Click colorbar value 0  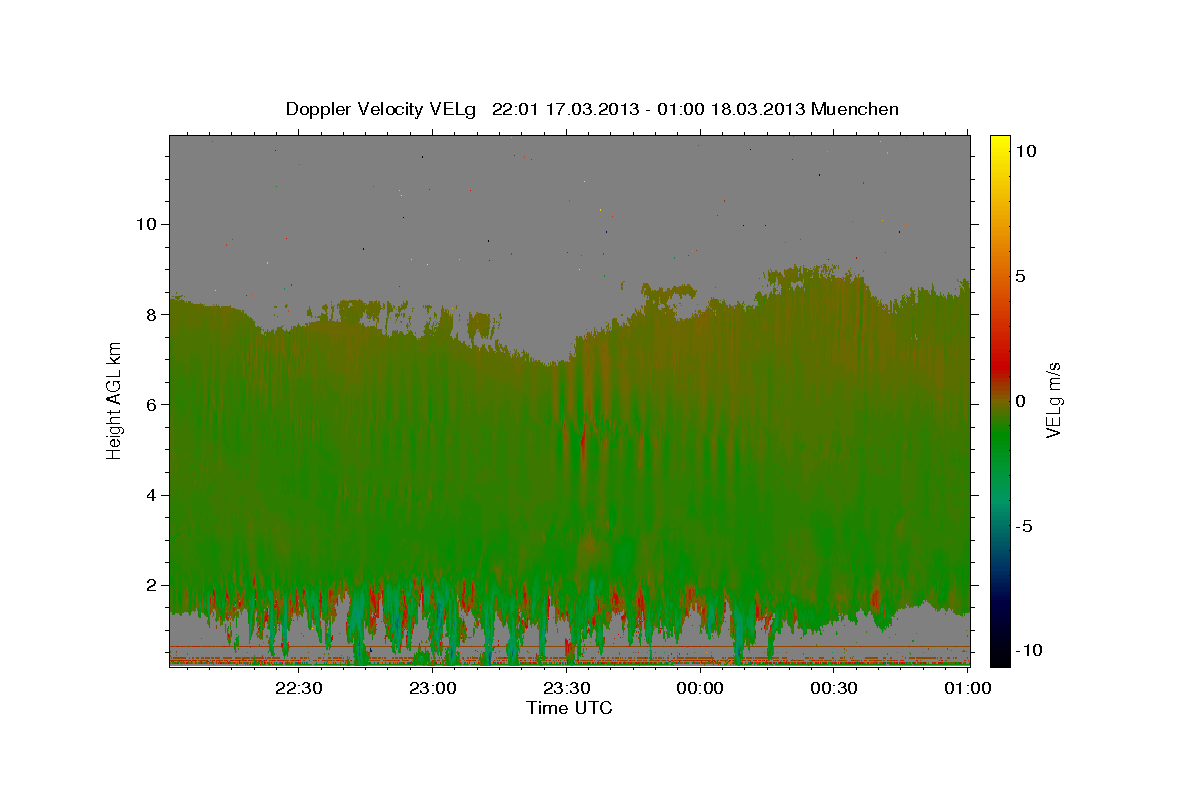coord(1020,401)
